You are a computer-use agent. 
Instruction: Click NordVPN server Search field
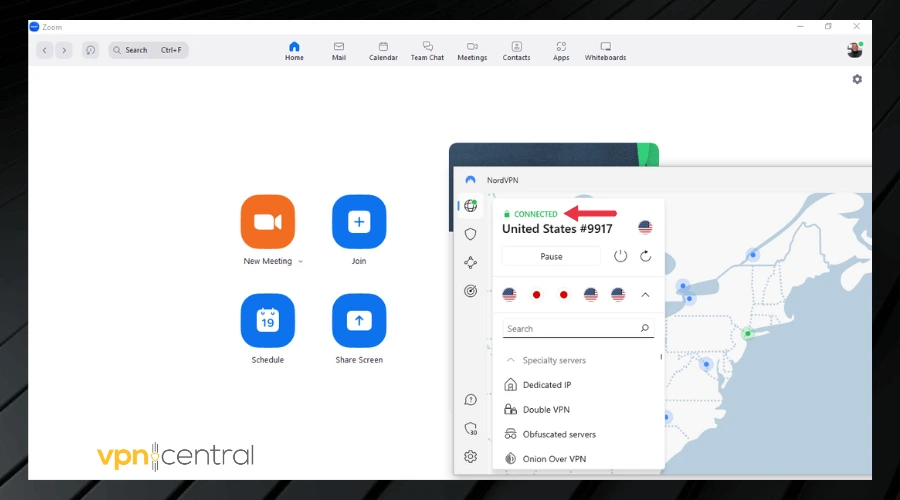coord(578,328)
